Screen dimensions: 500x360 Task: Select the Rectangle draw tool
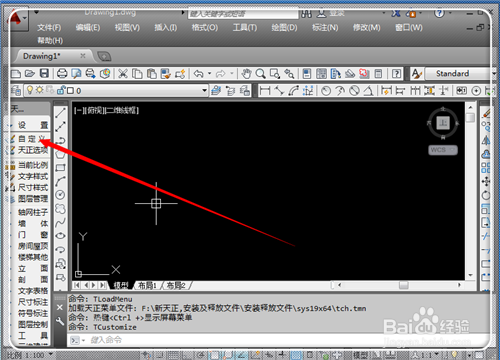click(x=60, y=167)
